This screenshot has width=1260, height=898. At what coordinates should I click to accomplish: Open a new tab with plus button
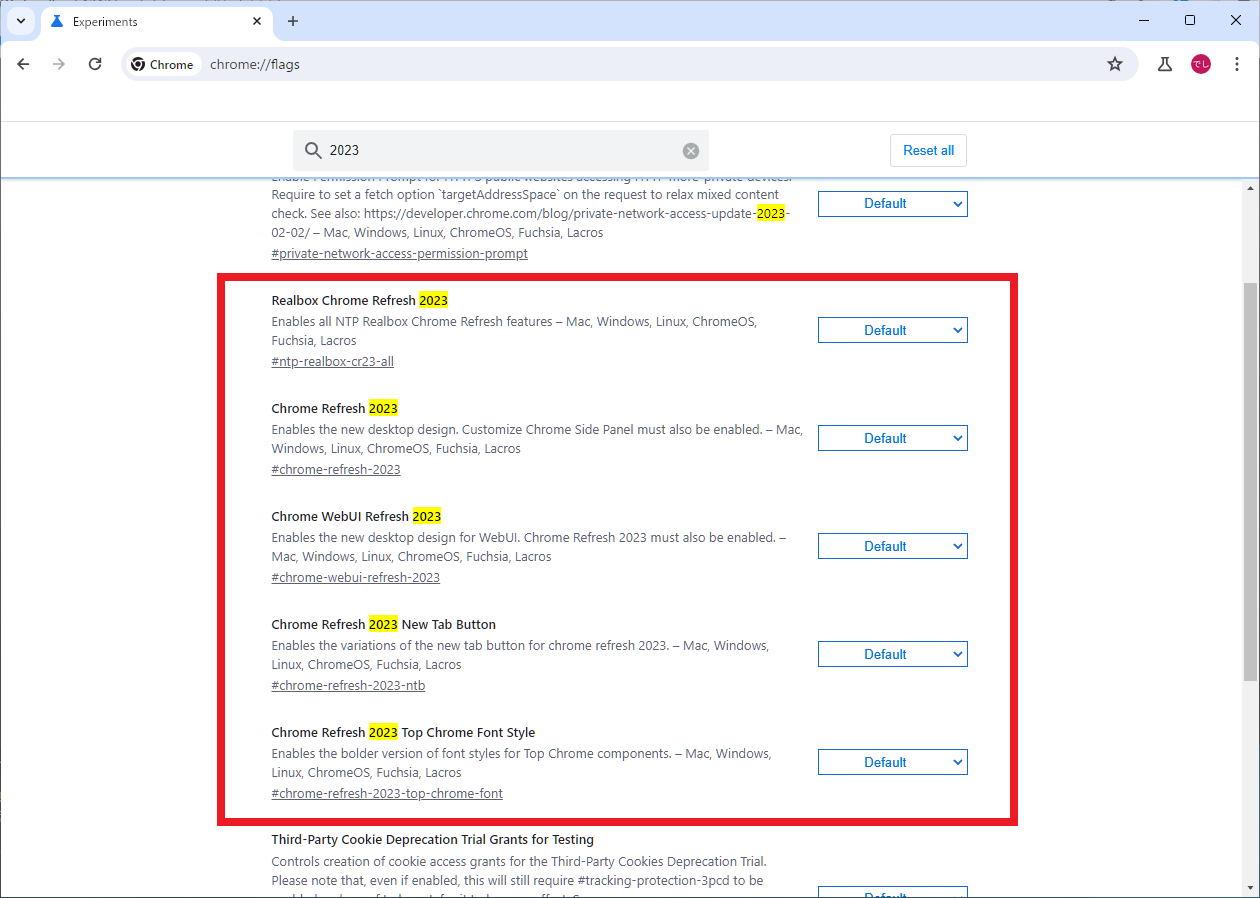[x=293, y=21]
